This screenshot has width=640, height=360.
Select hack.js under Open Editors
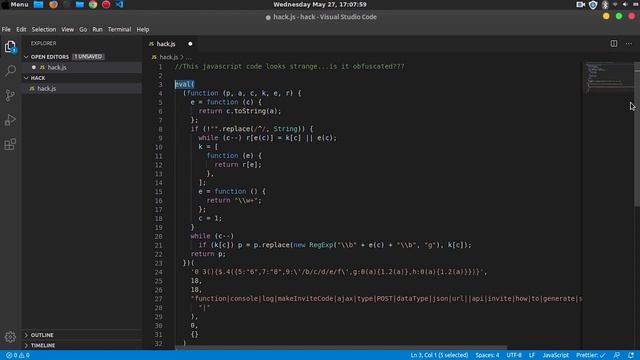pyautogui.click(x=82, y=67)
